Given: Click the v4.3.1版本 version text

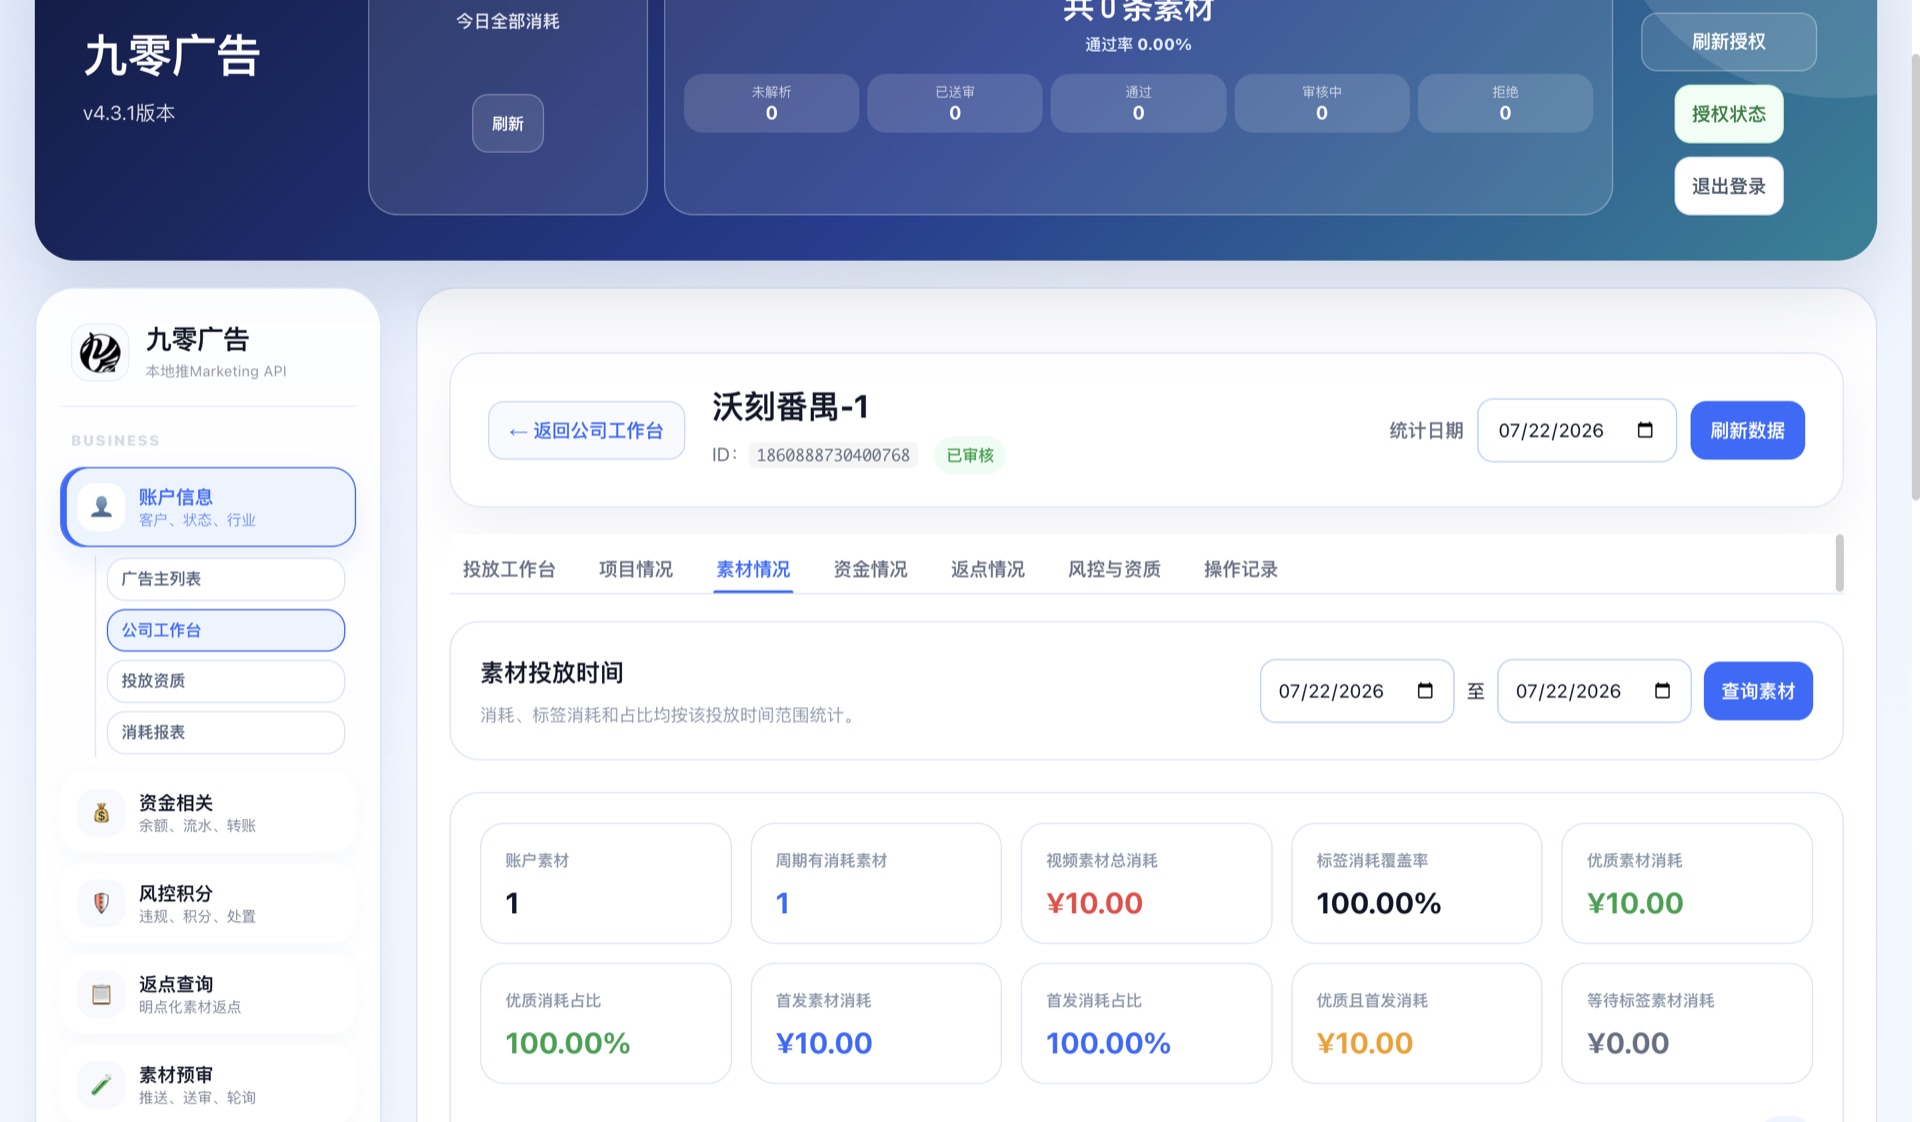Looking at the screenshot, I should [129, 113].
